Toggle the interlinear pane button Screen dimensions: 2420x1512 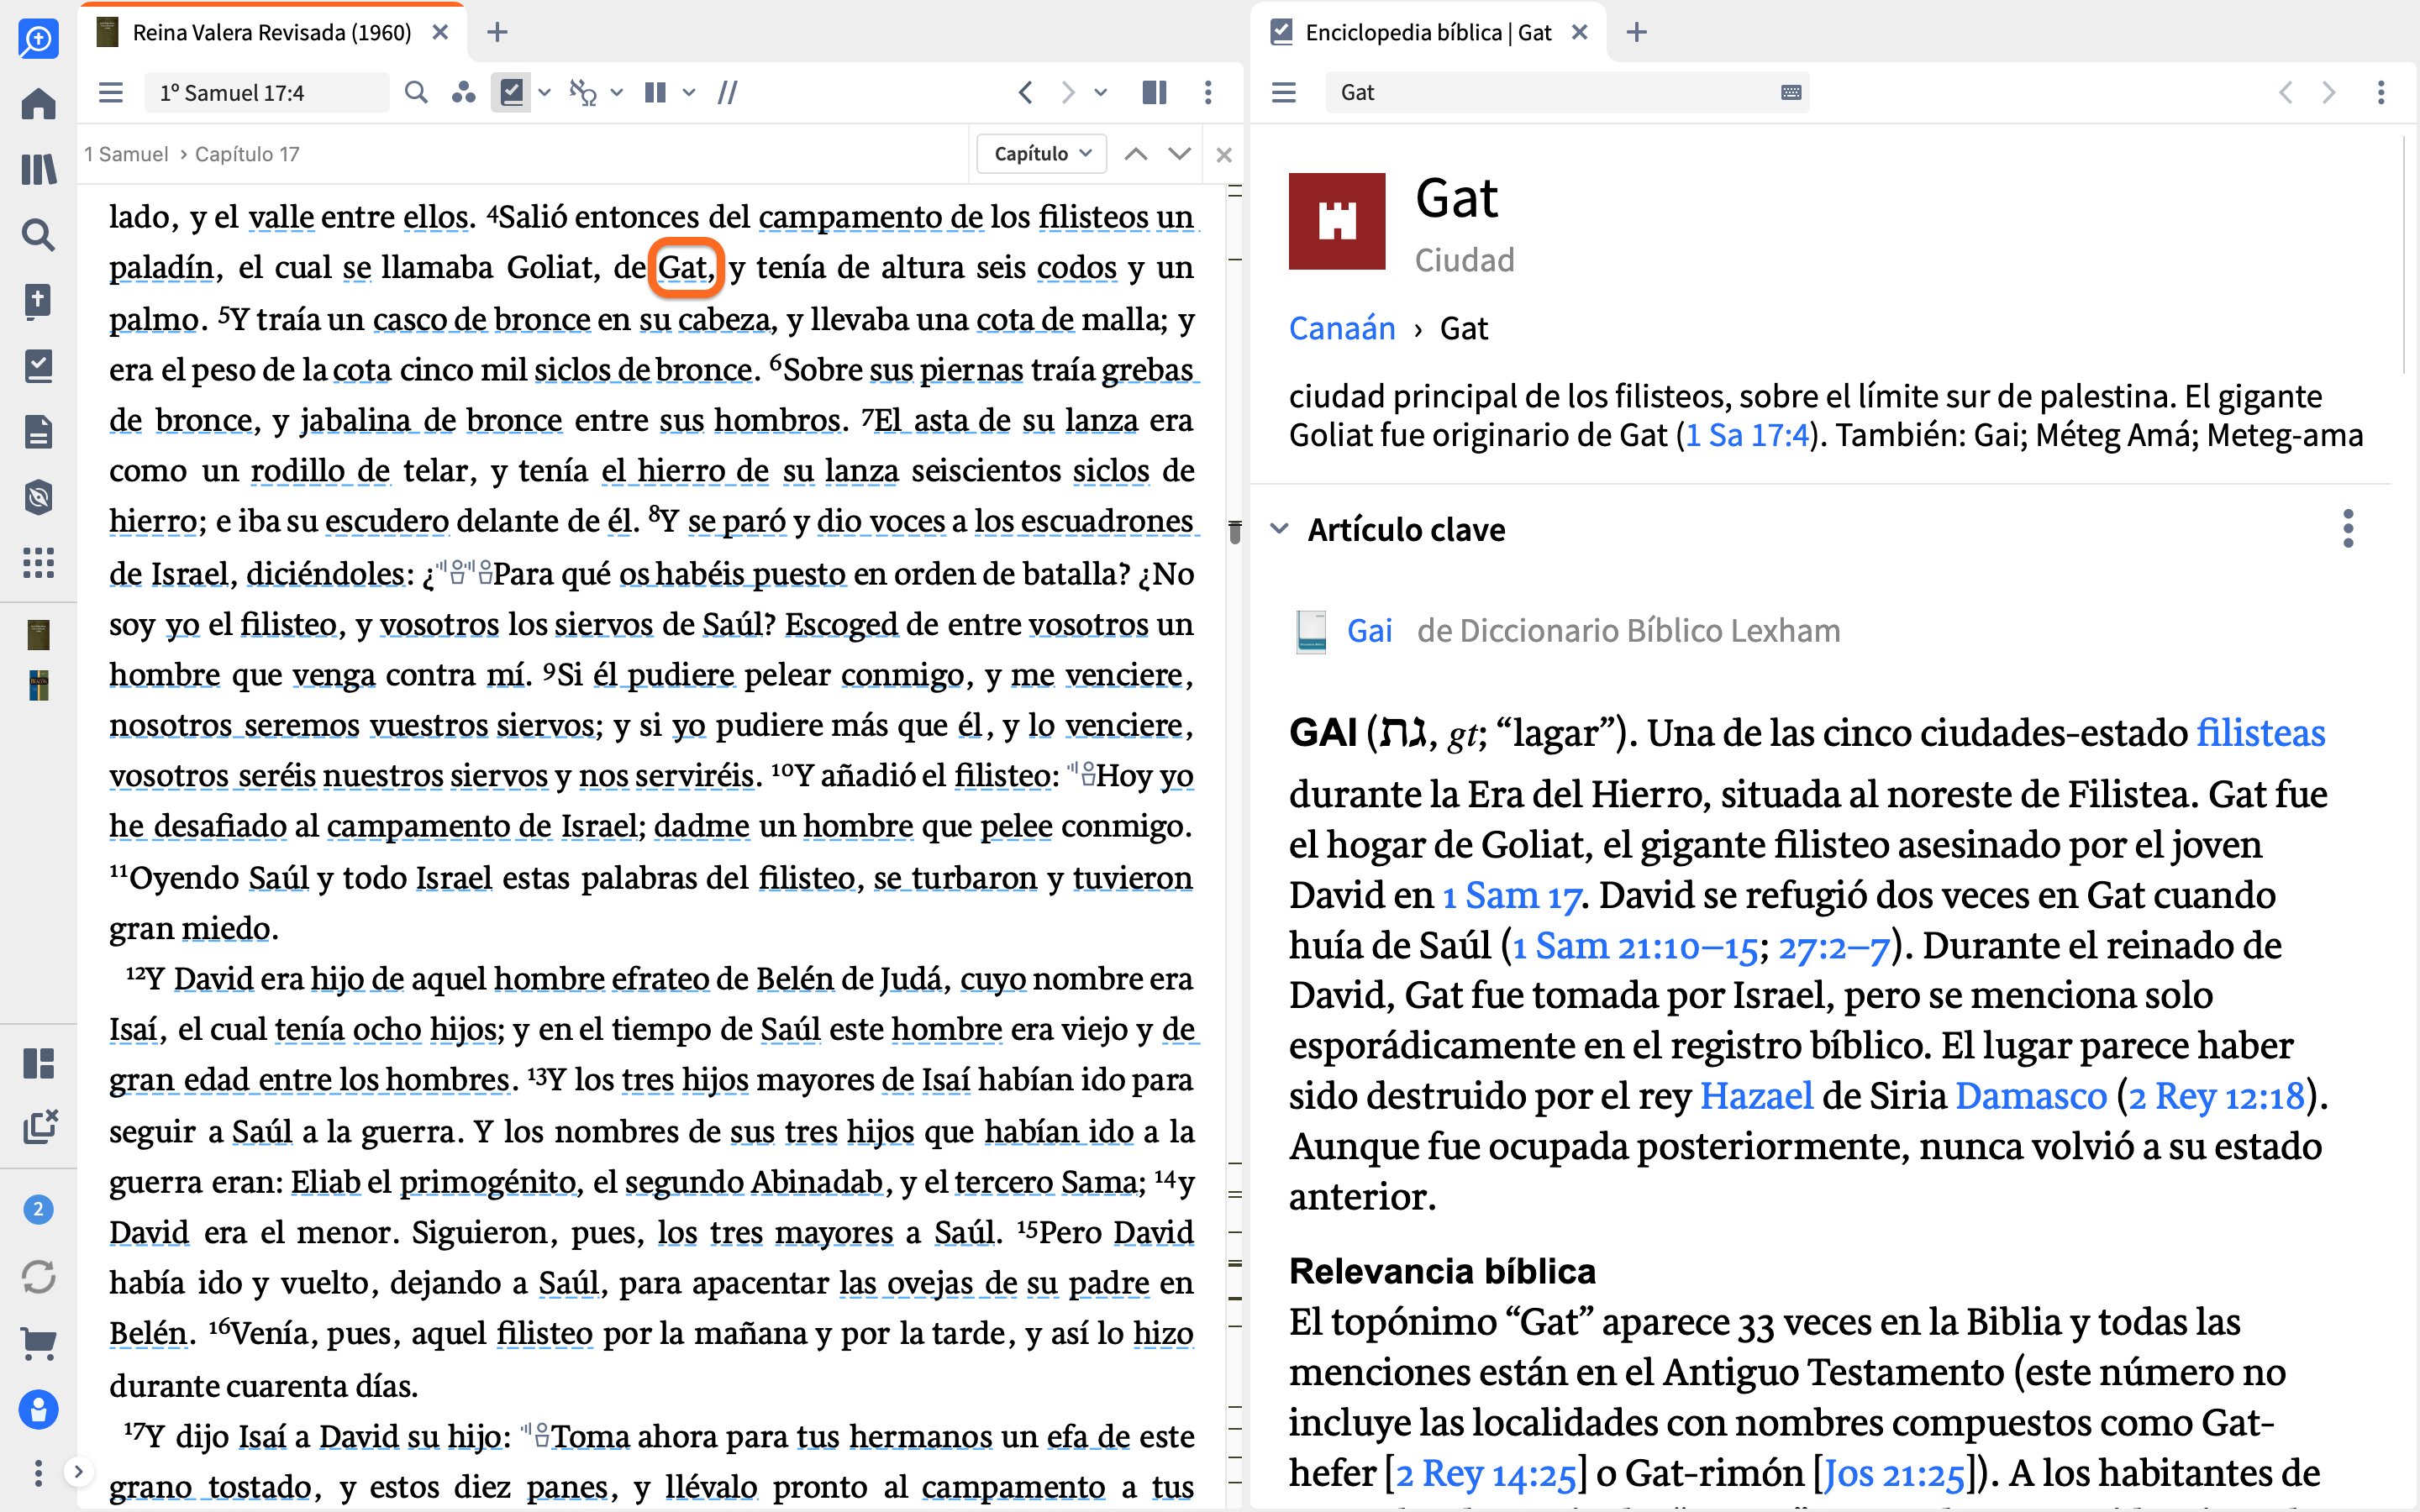tap(583, 93)
